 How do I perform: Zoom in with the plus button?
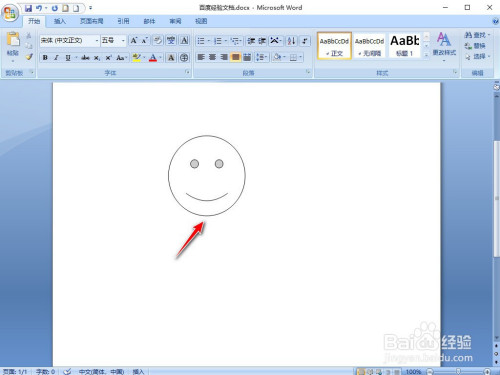pyautogui.click(x=487, y=371)
